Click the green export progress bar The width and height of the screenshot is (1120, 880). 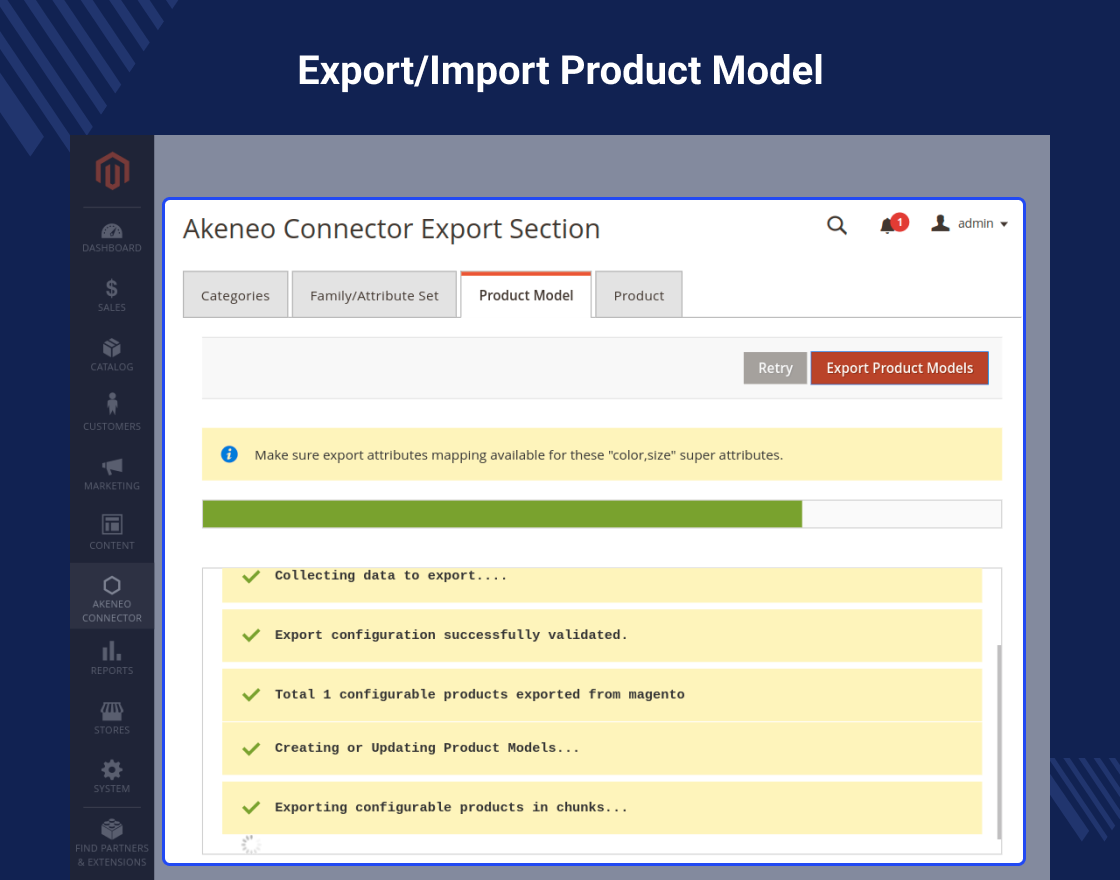(502, 514)
